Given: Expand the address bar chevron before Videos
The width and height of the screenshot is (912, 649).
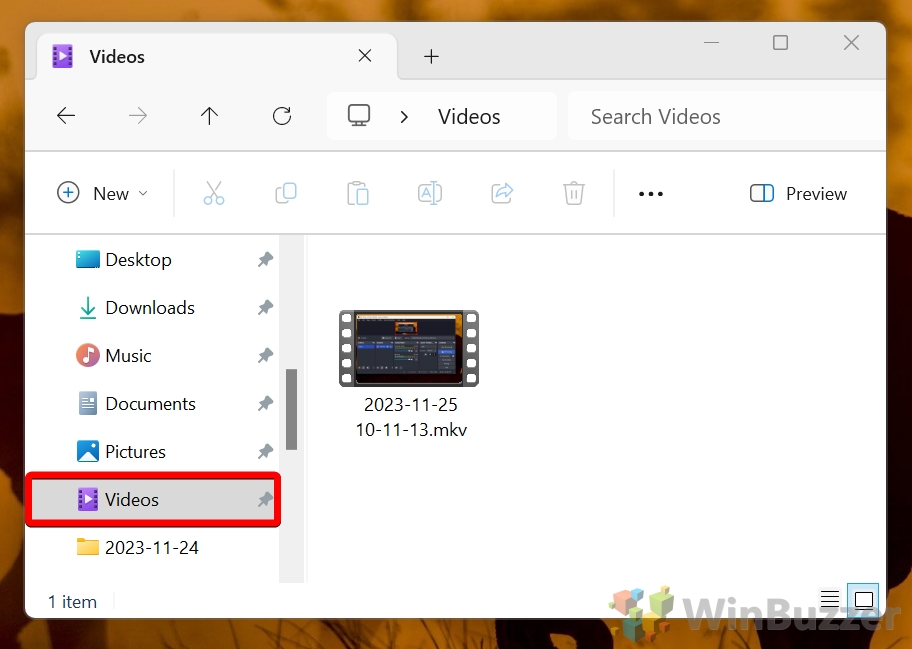Looking at the screenshot, I should pyautogui.click(x=404, y=117).
